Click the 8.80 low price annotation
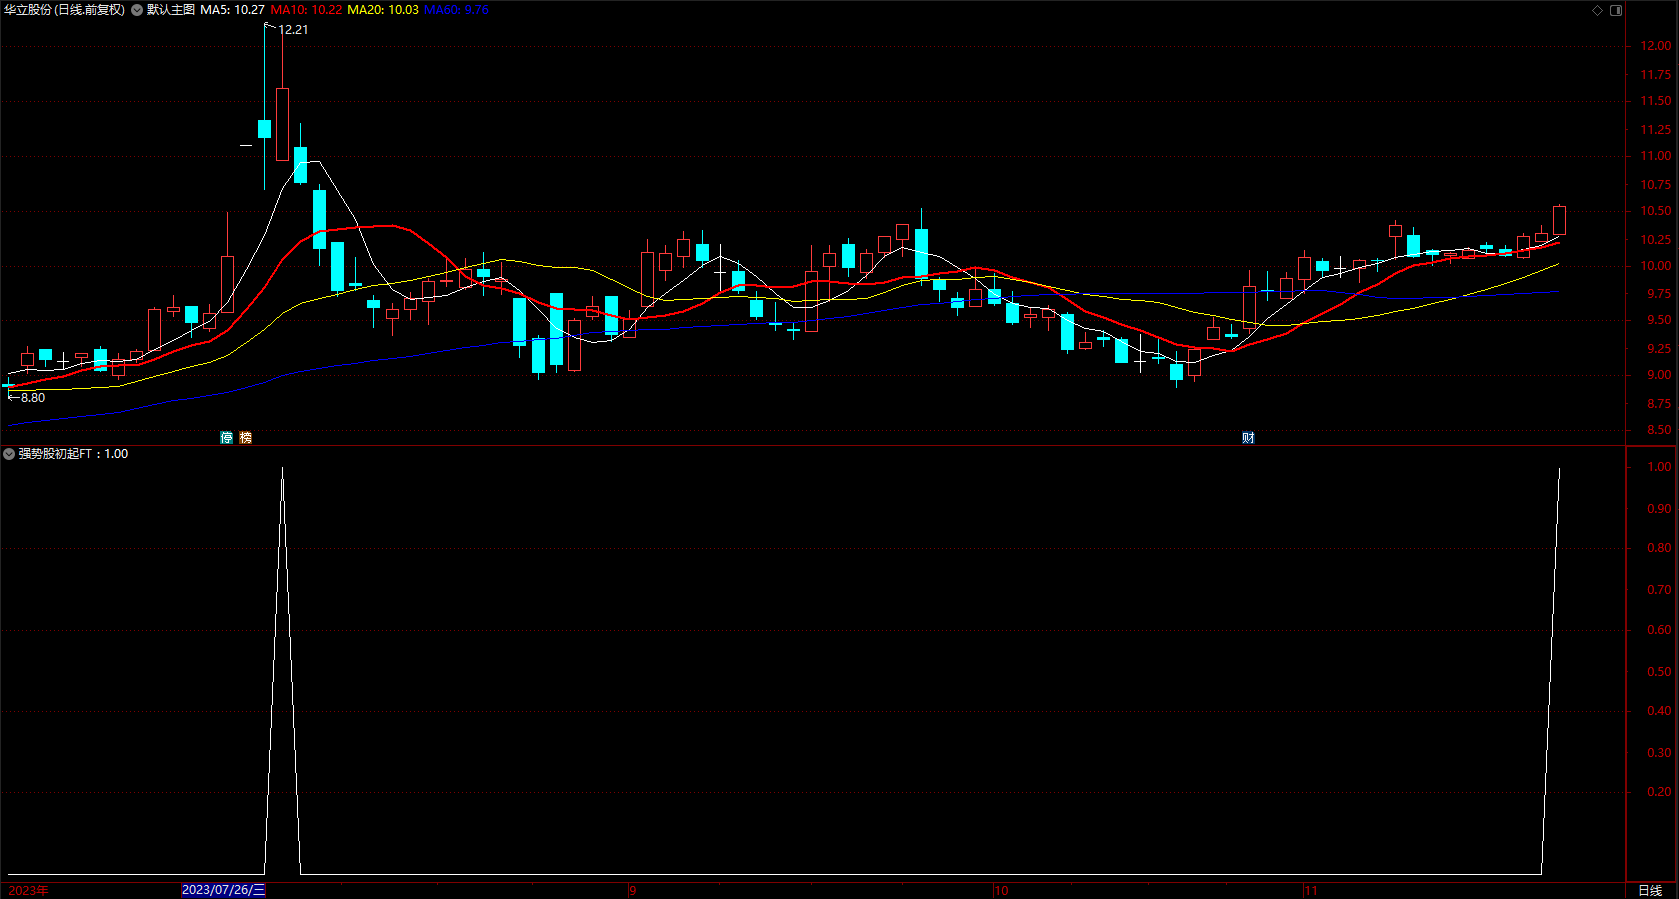The width and height of the screenshot is (1679, 899). pos(33,398)
